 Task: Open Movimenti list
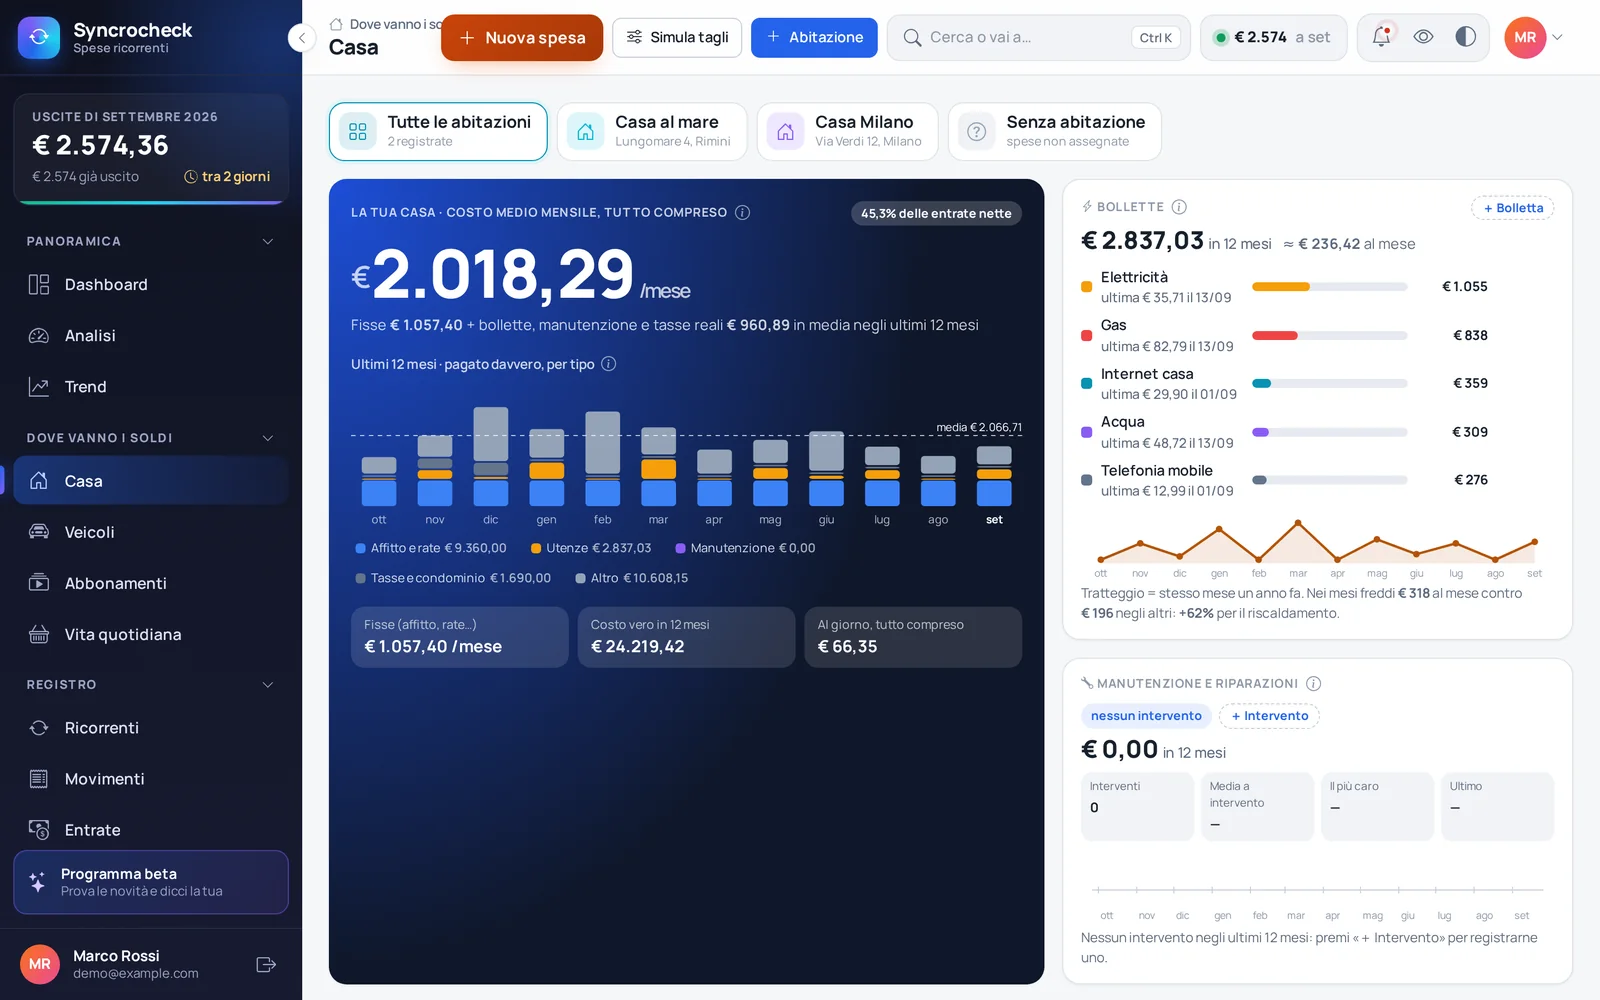pos(151,779)
